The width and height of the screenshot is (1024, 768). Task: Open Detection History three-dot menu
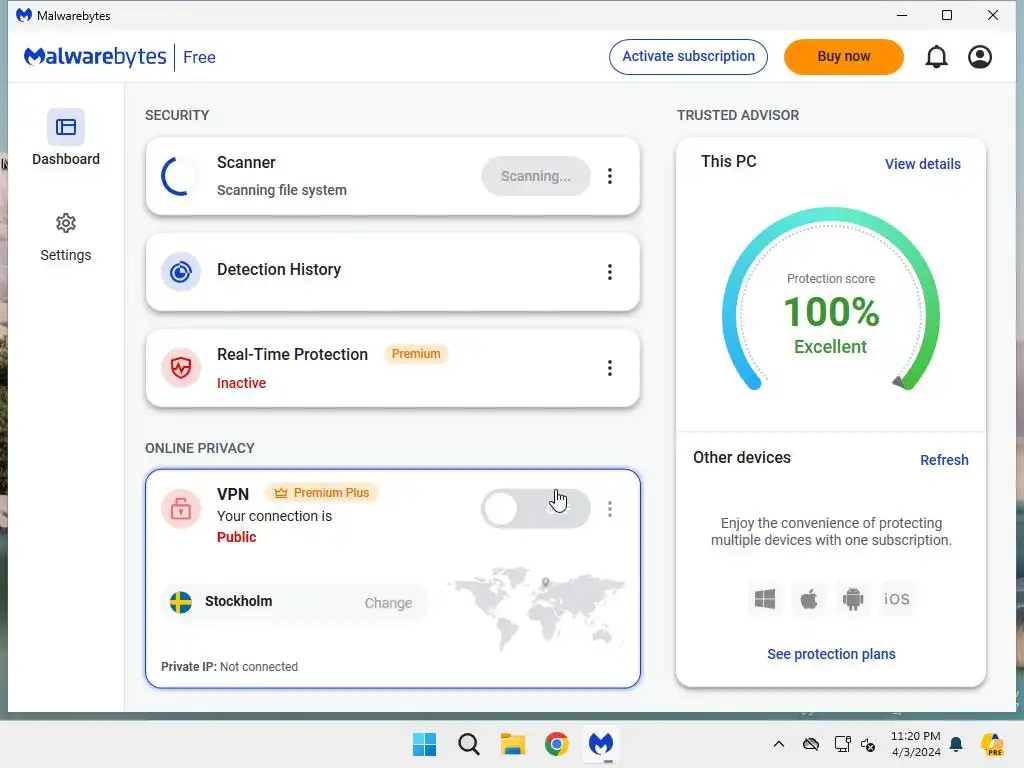(x=609, y=272)
